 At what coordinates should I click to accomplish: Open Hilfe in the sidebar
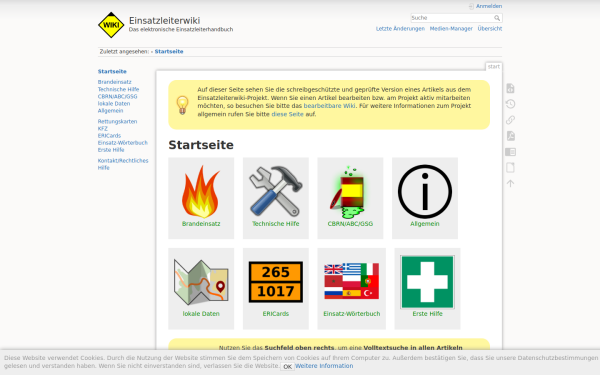click(x=103, y=168)
